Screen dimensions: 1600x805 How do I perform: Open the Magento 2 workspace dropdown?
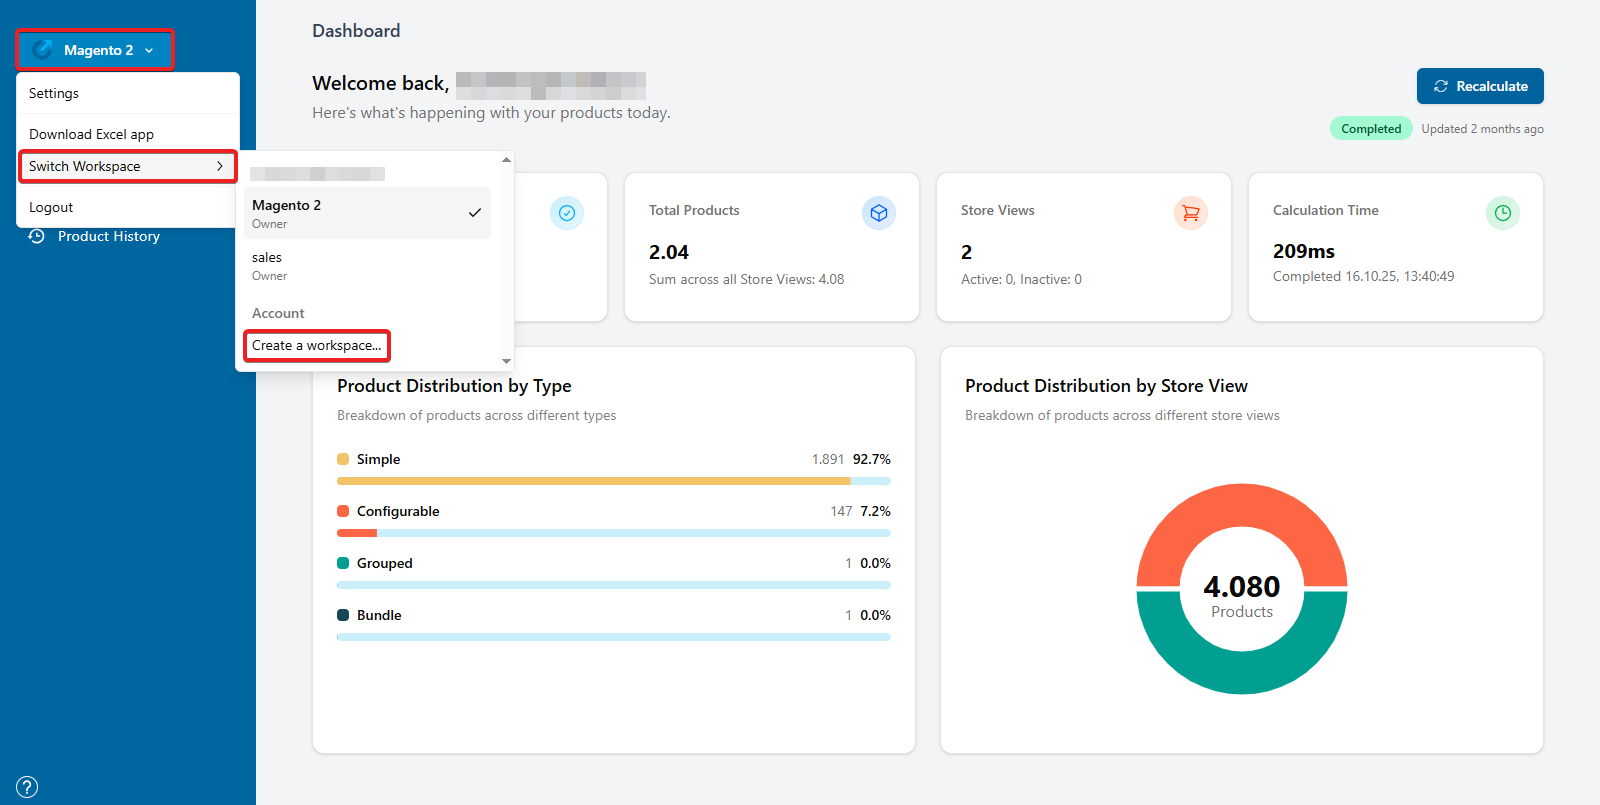click(96, 50)
